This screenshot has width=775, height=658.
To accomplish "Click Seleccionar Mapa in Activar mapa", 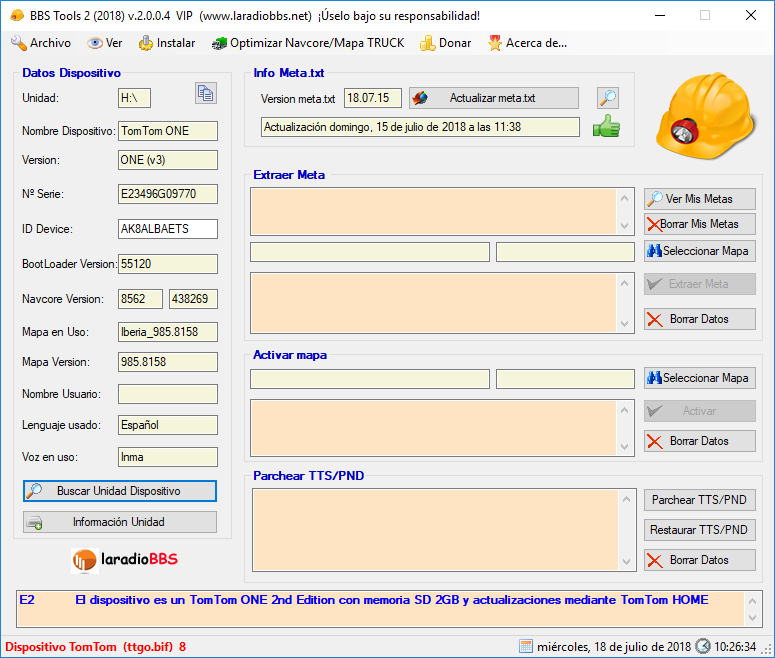I will [699, 378].
